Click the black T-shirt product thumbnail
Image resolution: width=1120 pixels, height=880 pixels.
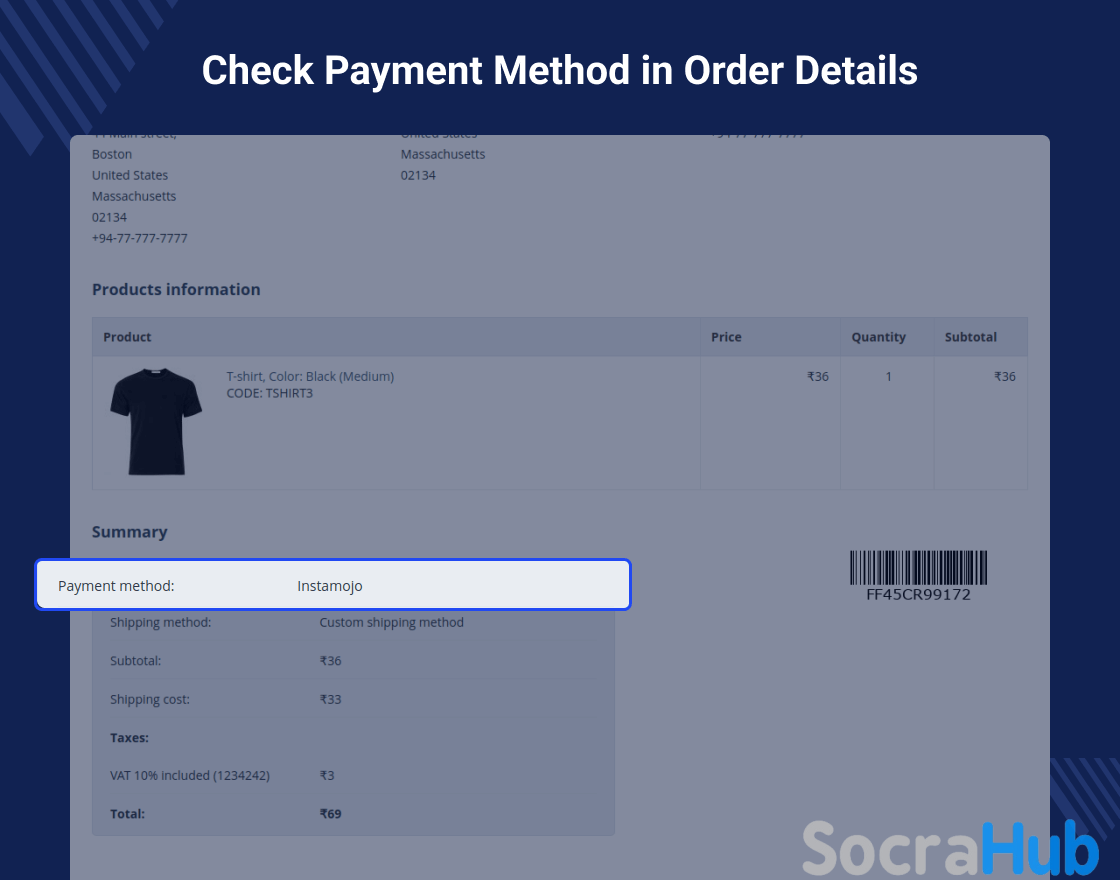click(x=156, y=421)
